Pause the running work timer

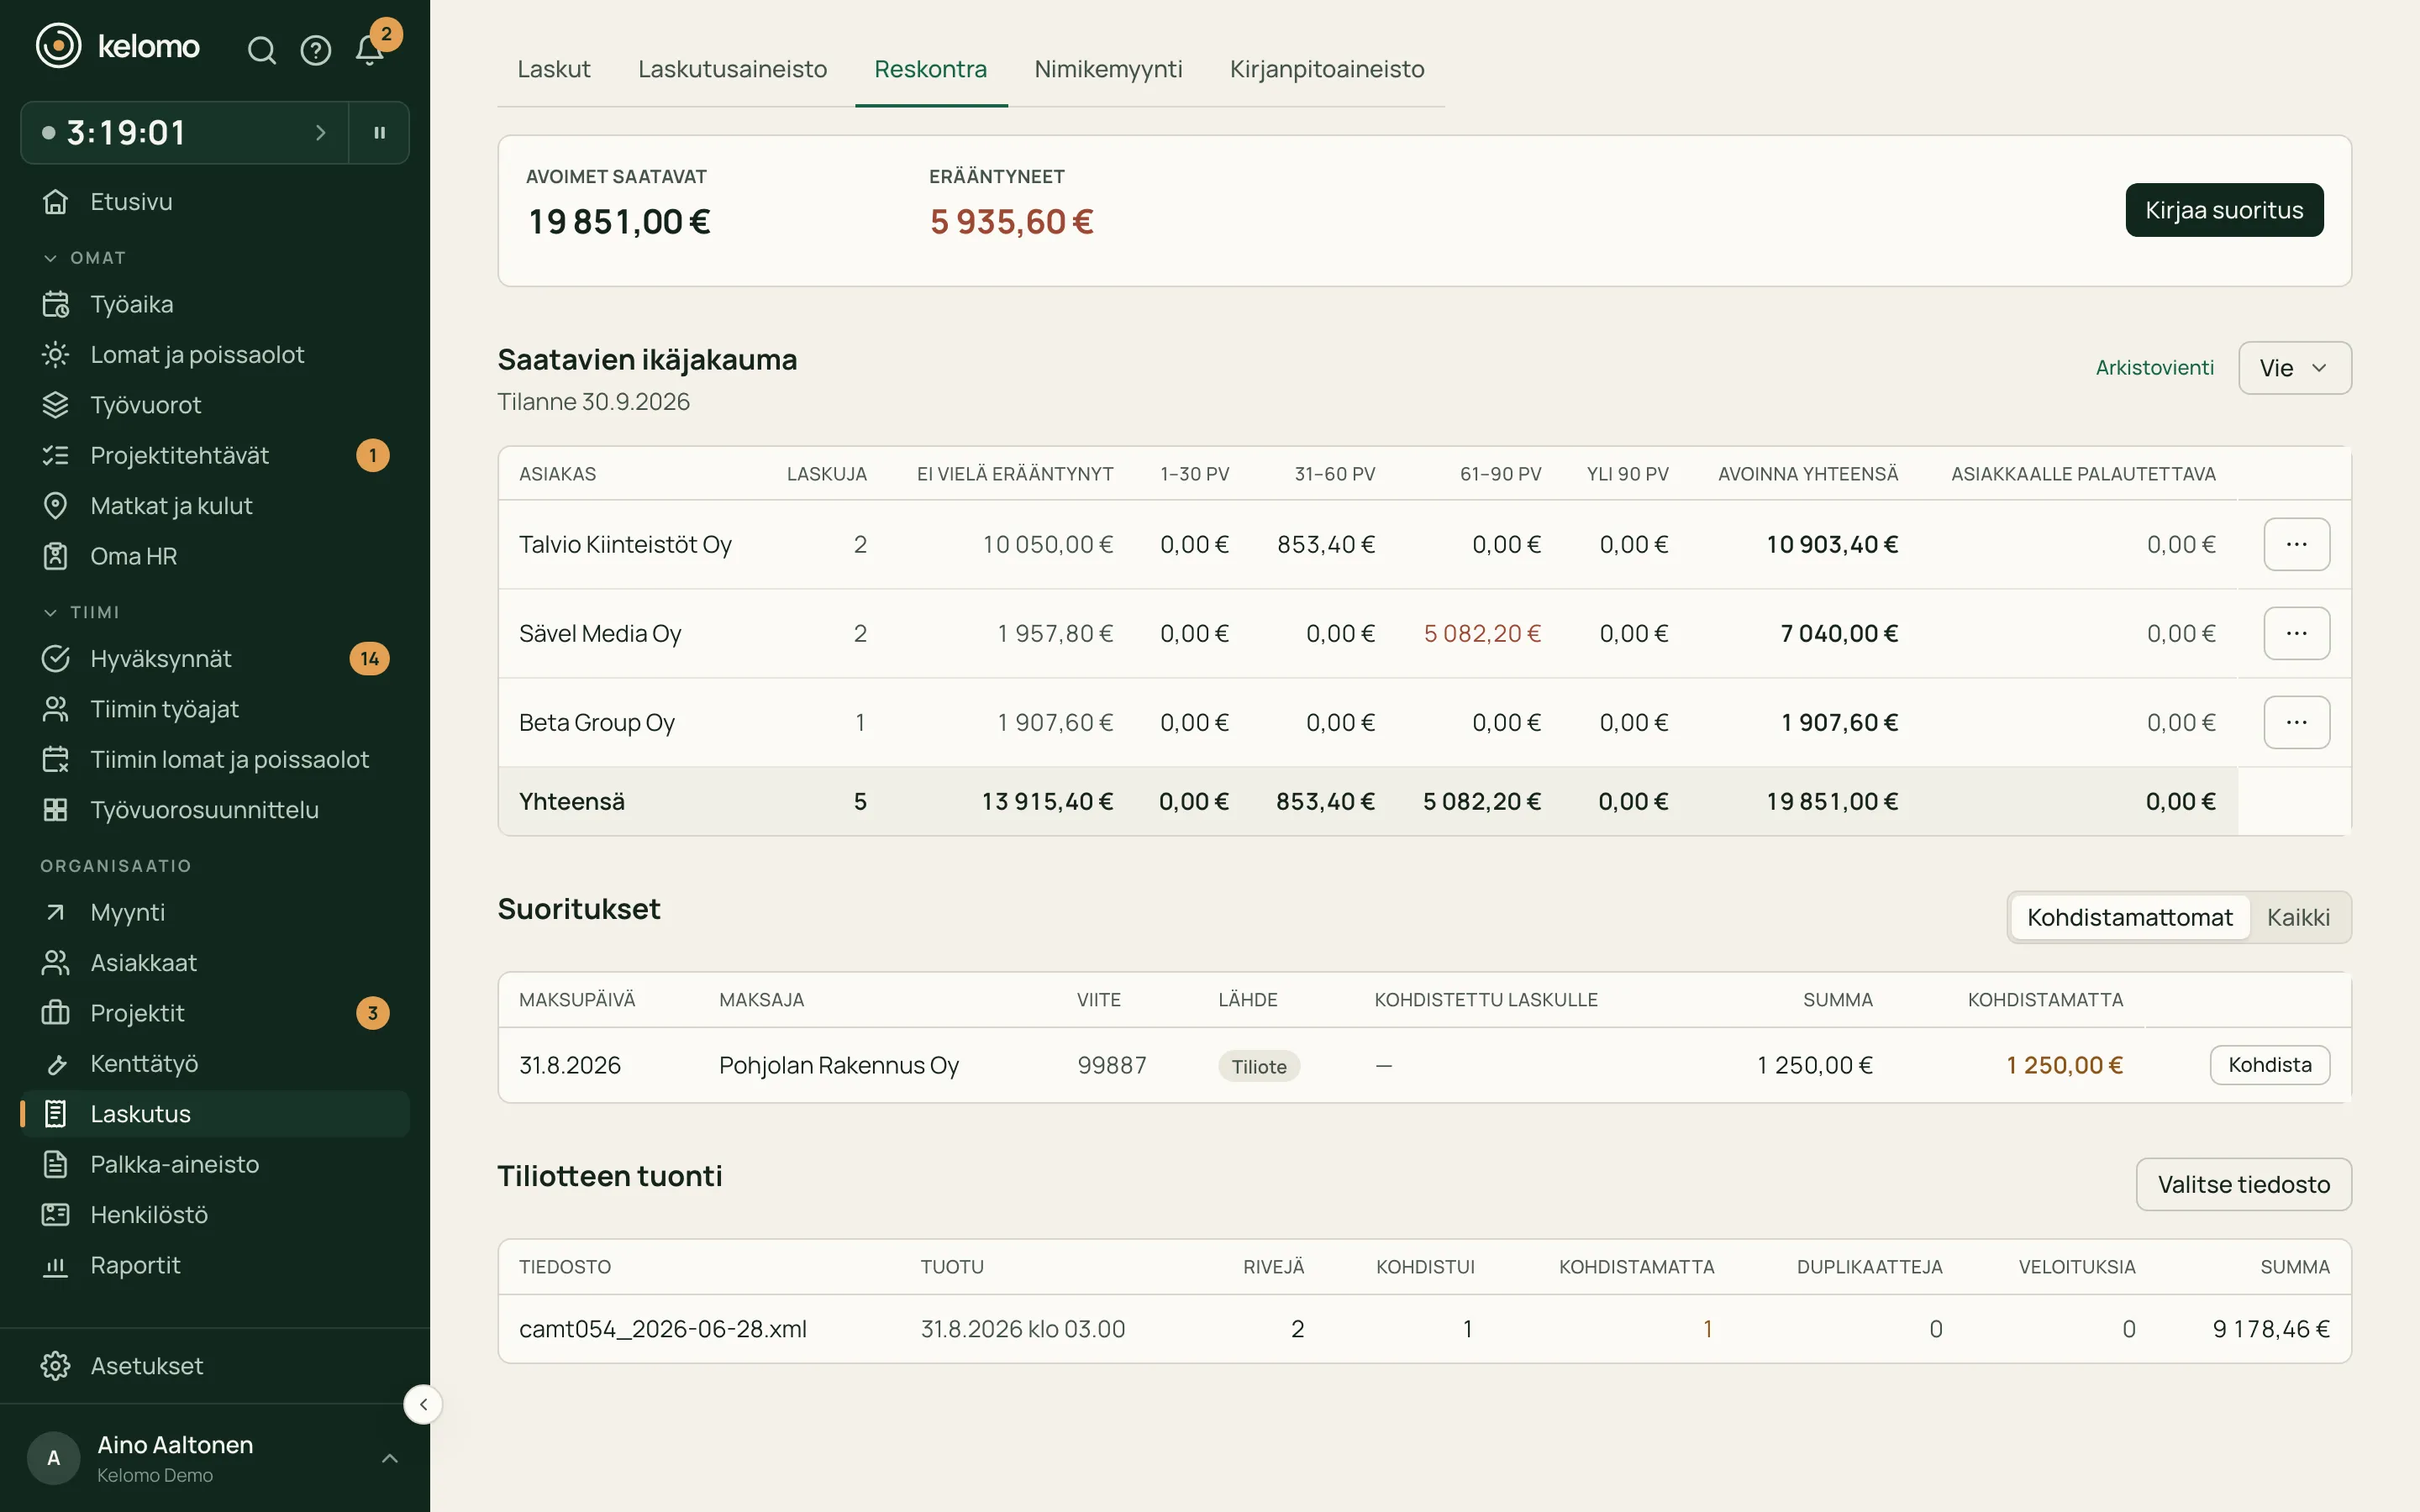[x=379, y=132]
